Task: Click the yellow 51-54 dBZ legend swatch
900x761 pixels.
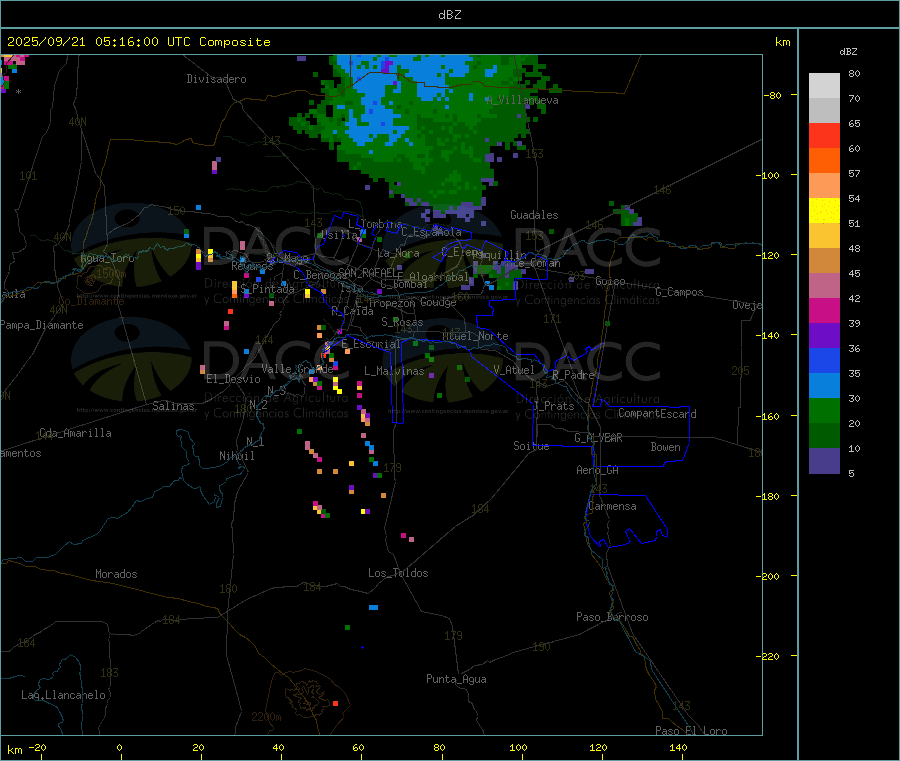Action: click(824, 211)
